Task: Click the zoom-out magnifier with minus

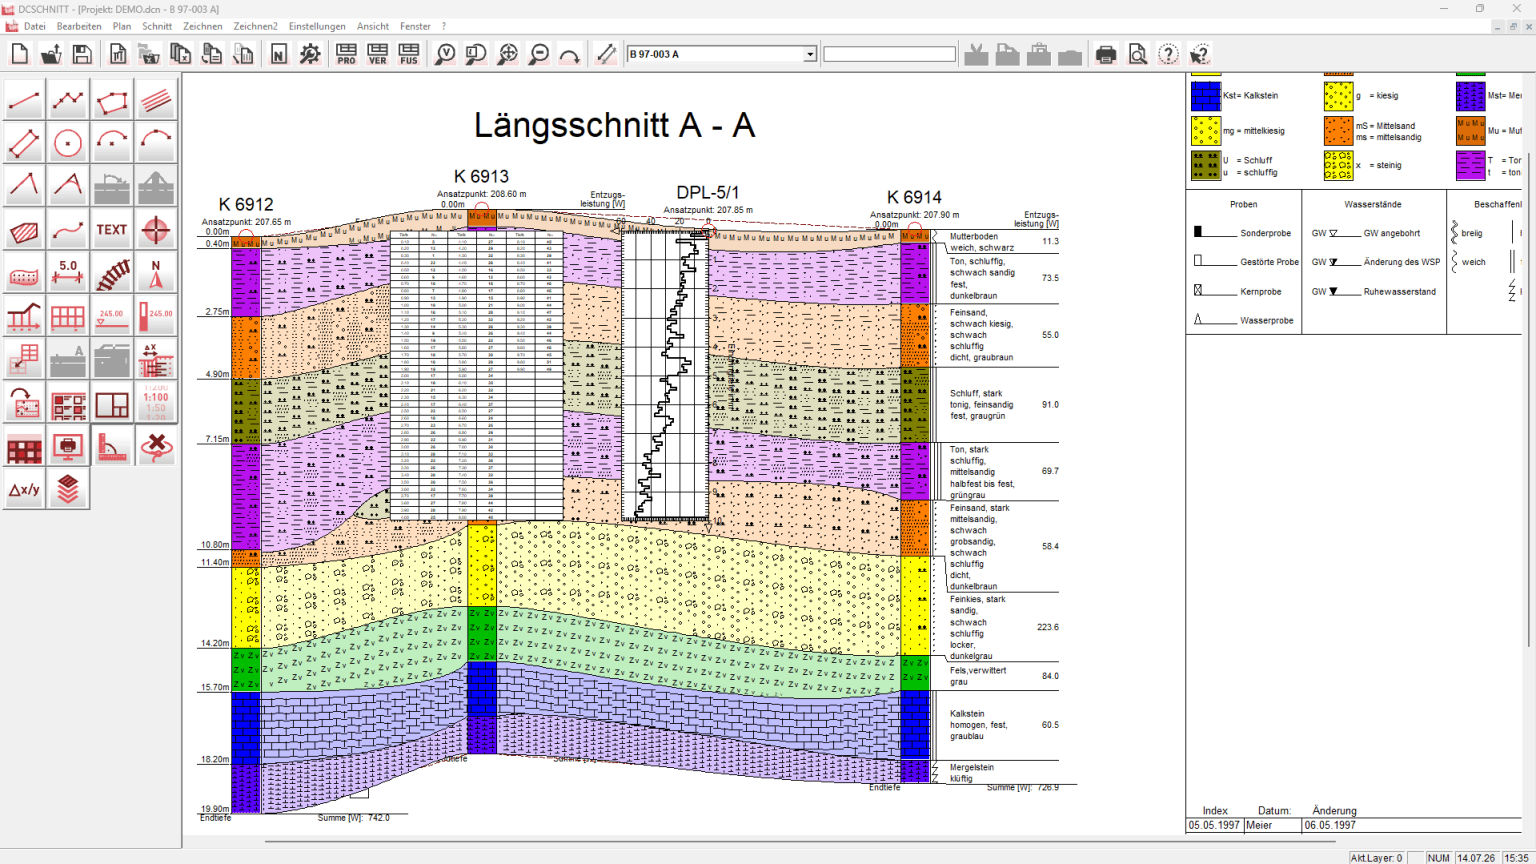Action: 539,54
